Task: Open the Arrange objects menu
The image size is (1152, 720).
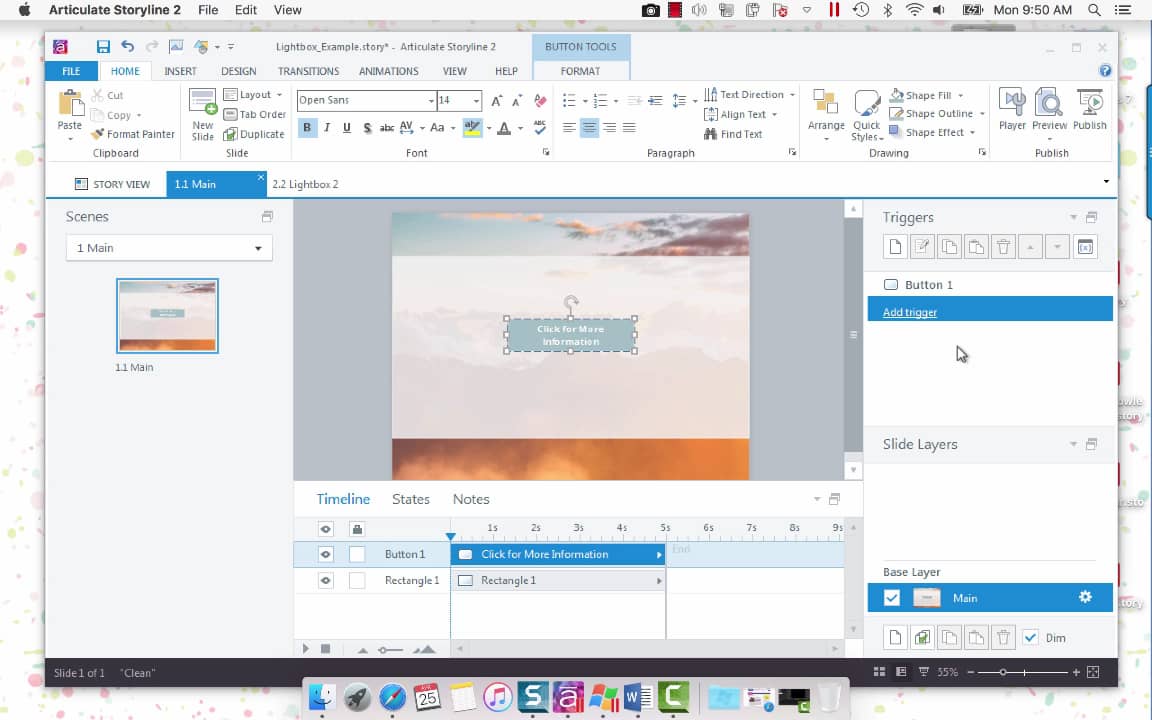Action: click(x=826, y=115)
